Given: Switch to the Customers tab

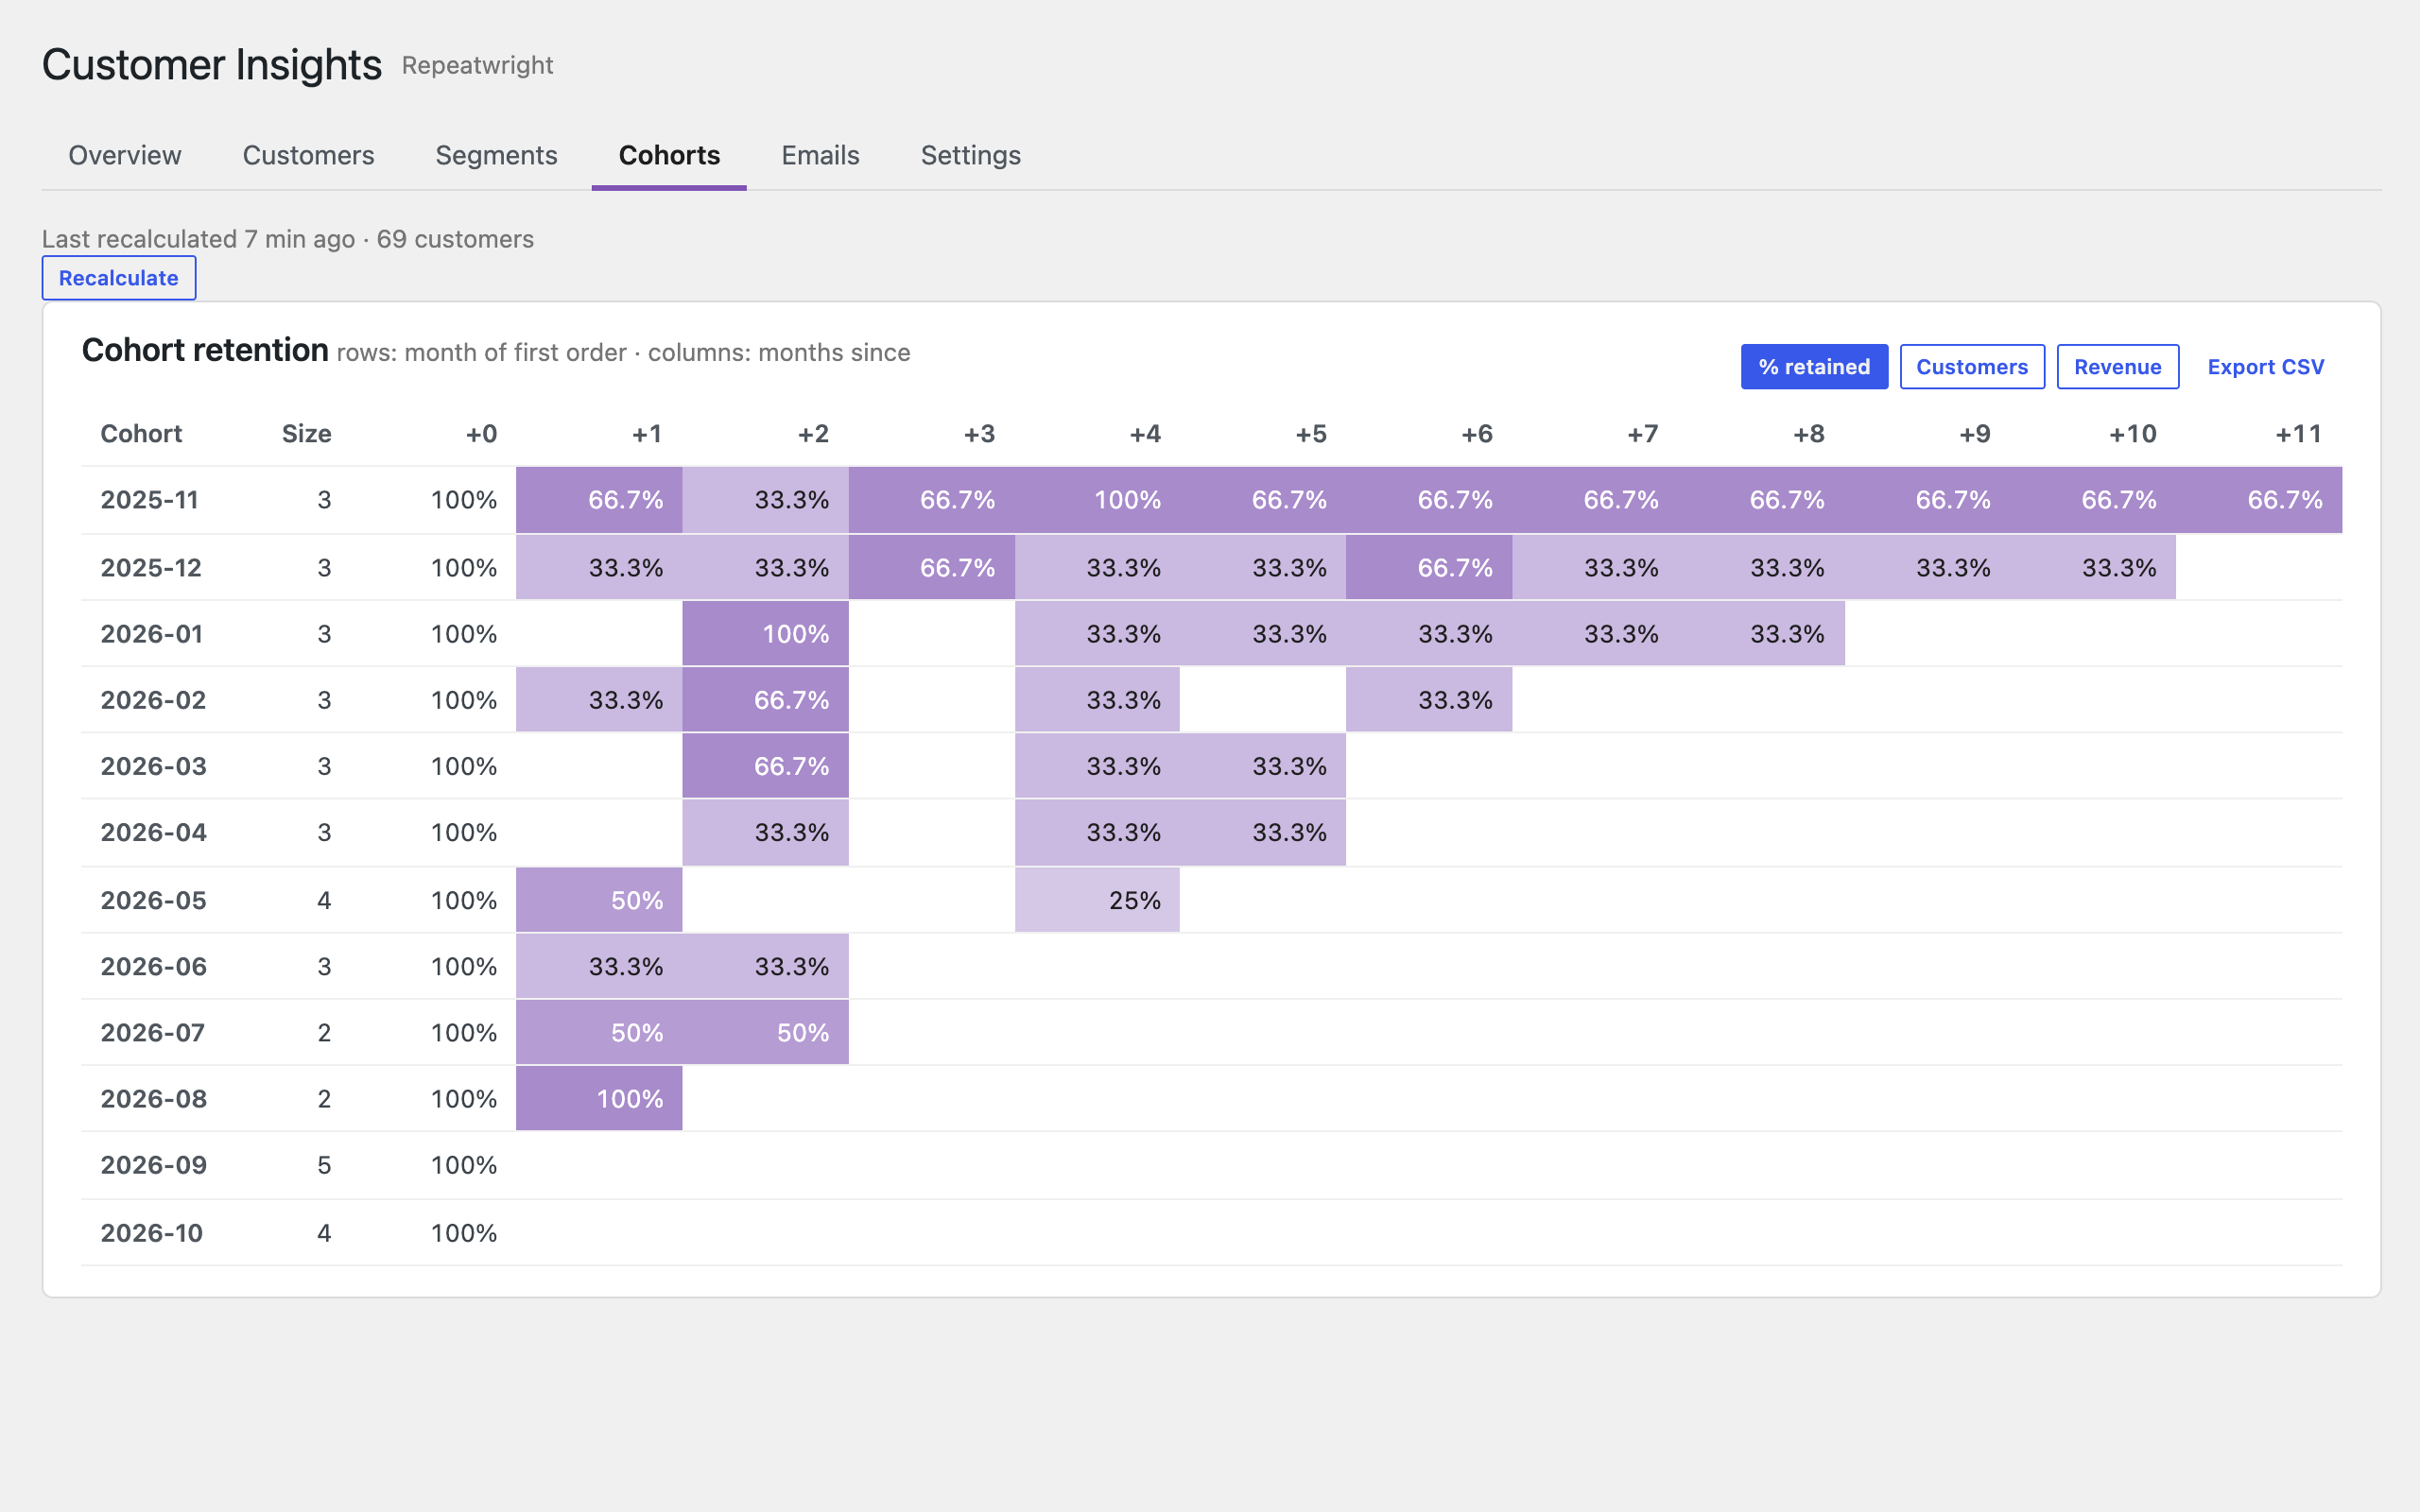Looking at the screenshot, I should (308, 156).
